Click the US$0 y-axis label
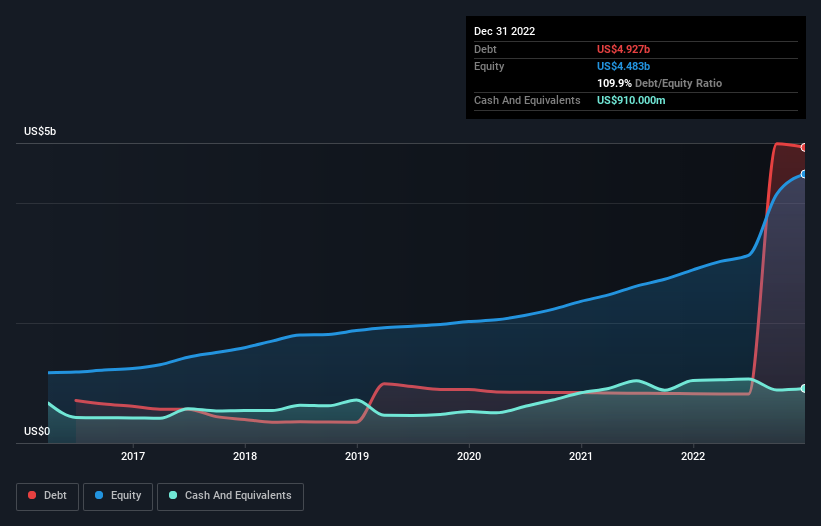The height and width of the screenshot is (526, 821). pyautogui.click(x=37, y=431)
